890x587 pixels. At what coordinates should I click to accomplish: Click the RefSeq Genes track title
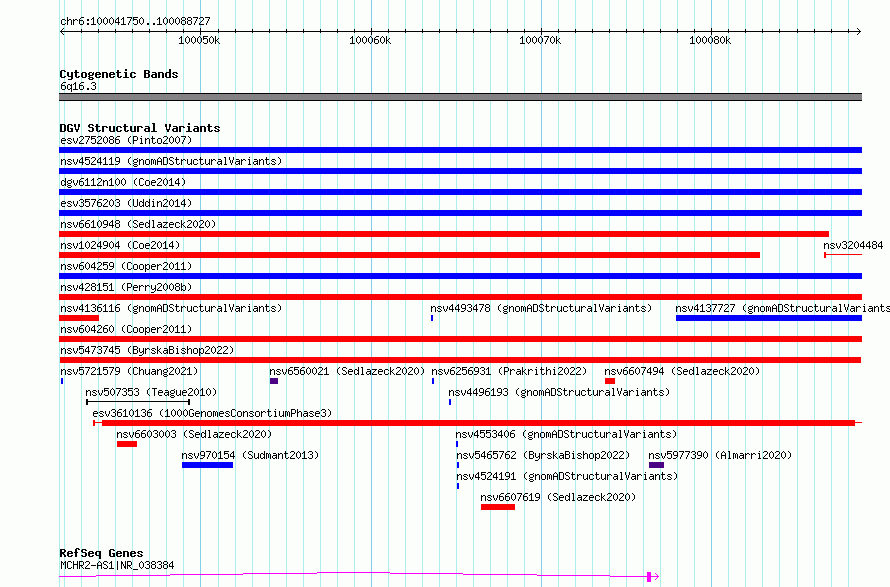(101, 553)
